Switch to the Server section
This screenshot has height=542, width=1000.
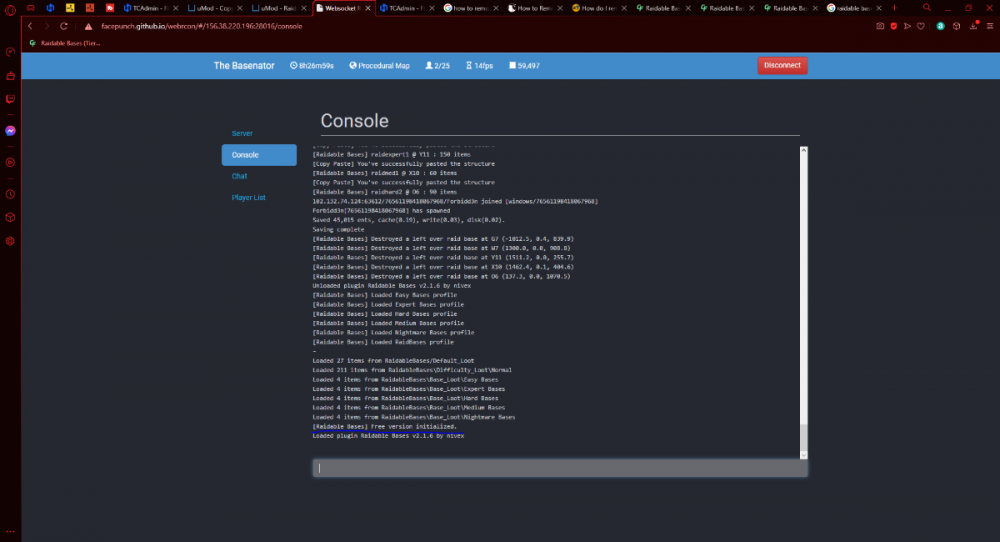pyautogui.click(x=242, y=133)
